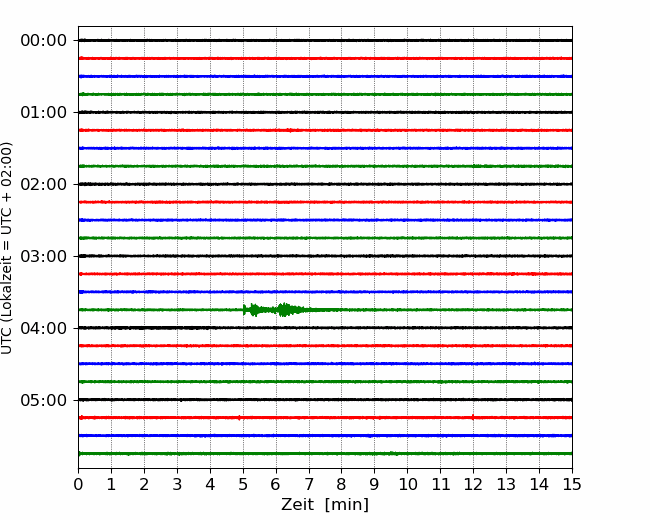Click the 04:00 time label
The image size is (650, 520).
click(44, 328)
